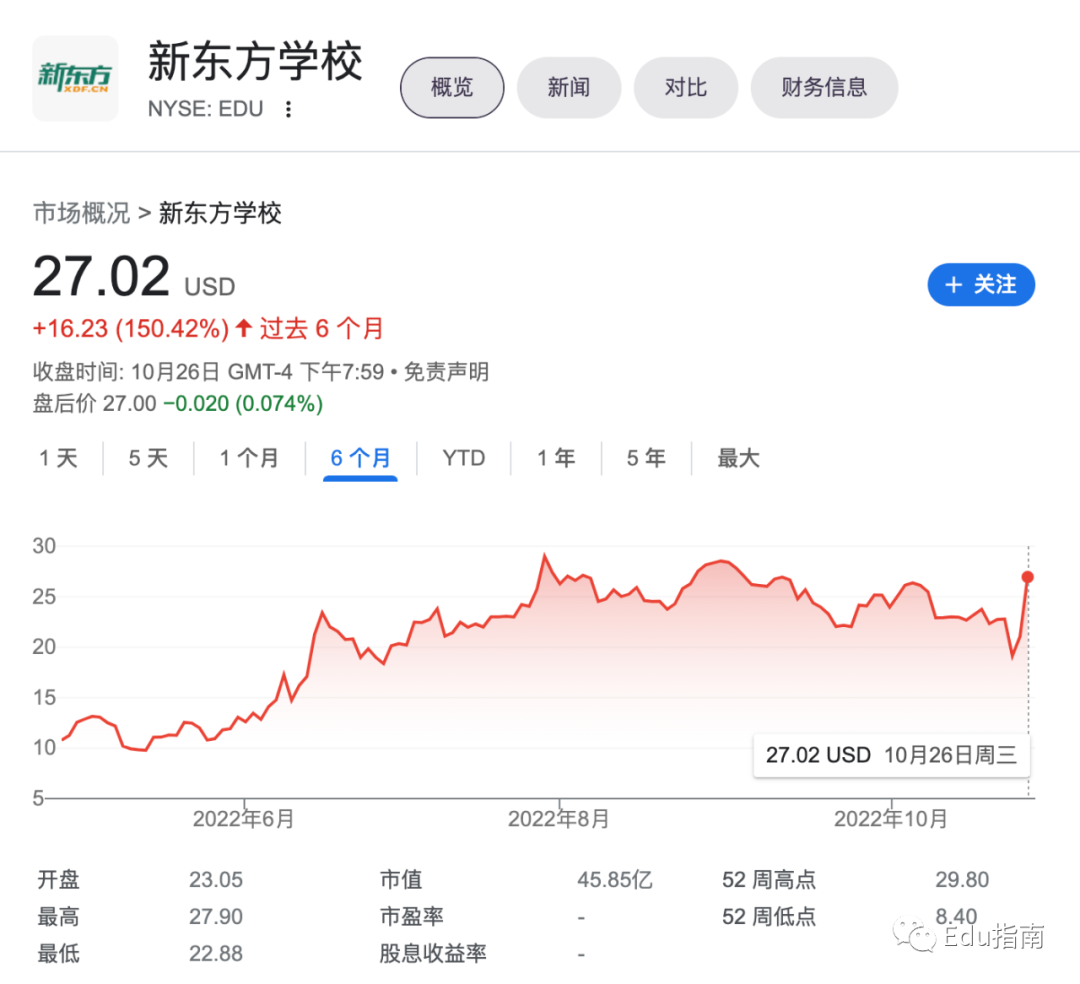Click the 27.02 USD 10月26日周三 tooltip
1080x984 pixels.
click(x=891, y=755)
